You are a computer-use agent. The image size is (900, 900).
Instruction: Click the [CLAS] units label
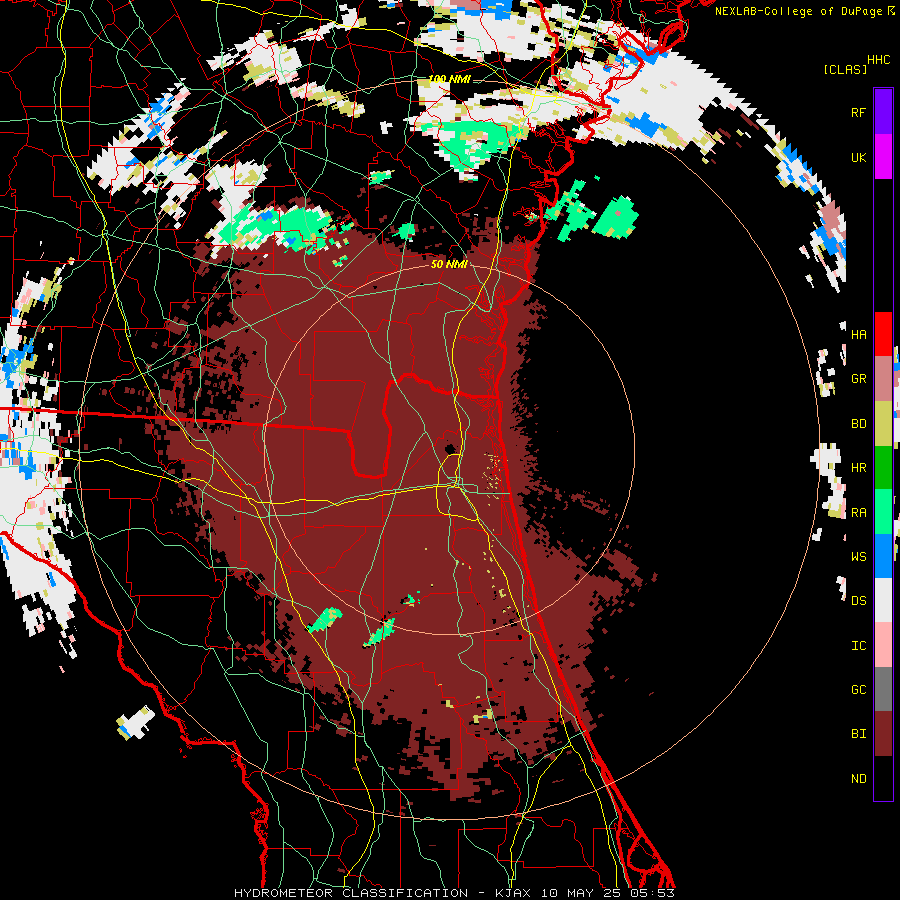845,69
